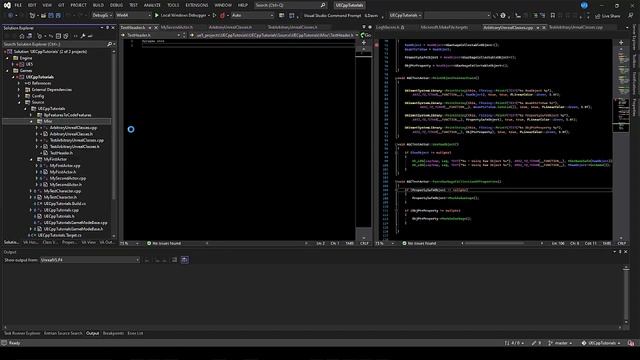This screenshot has height=360, width=640.
Task: Click the Live Share button label
Action: click(611, 16)
